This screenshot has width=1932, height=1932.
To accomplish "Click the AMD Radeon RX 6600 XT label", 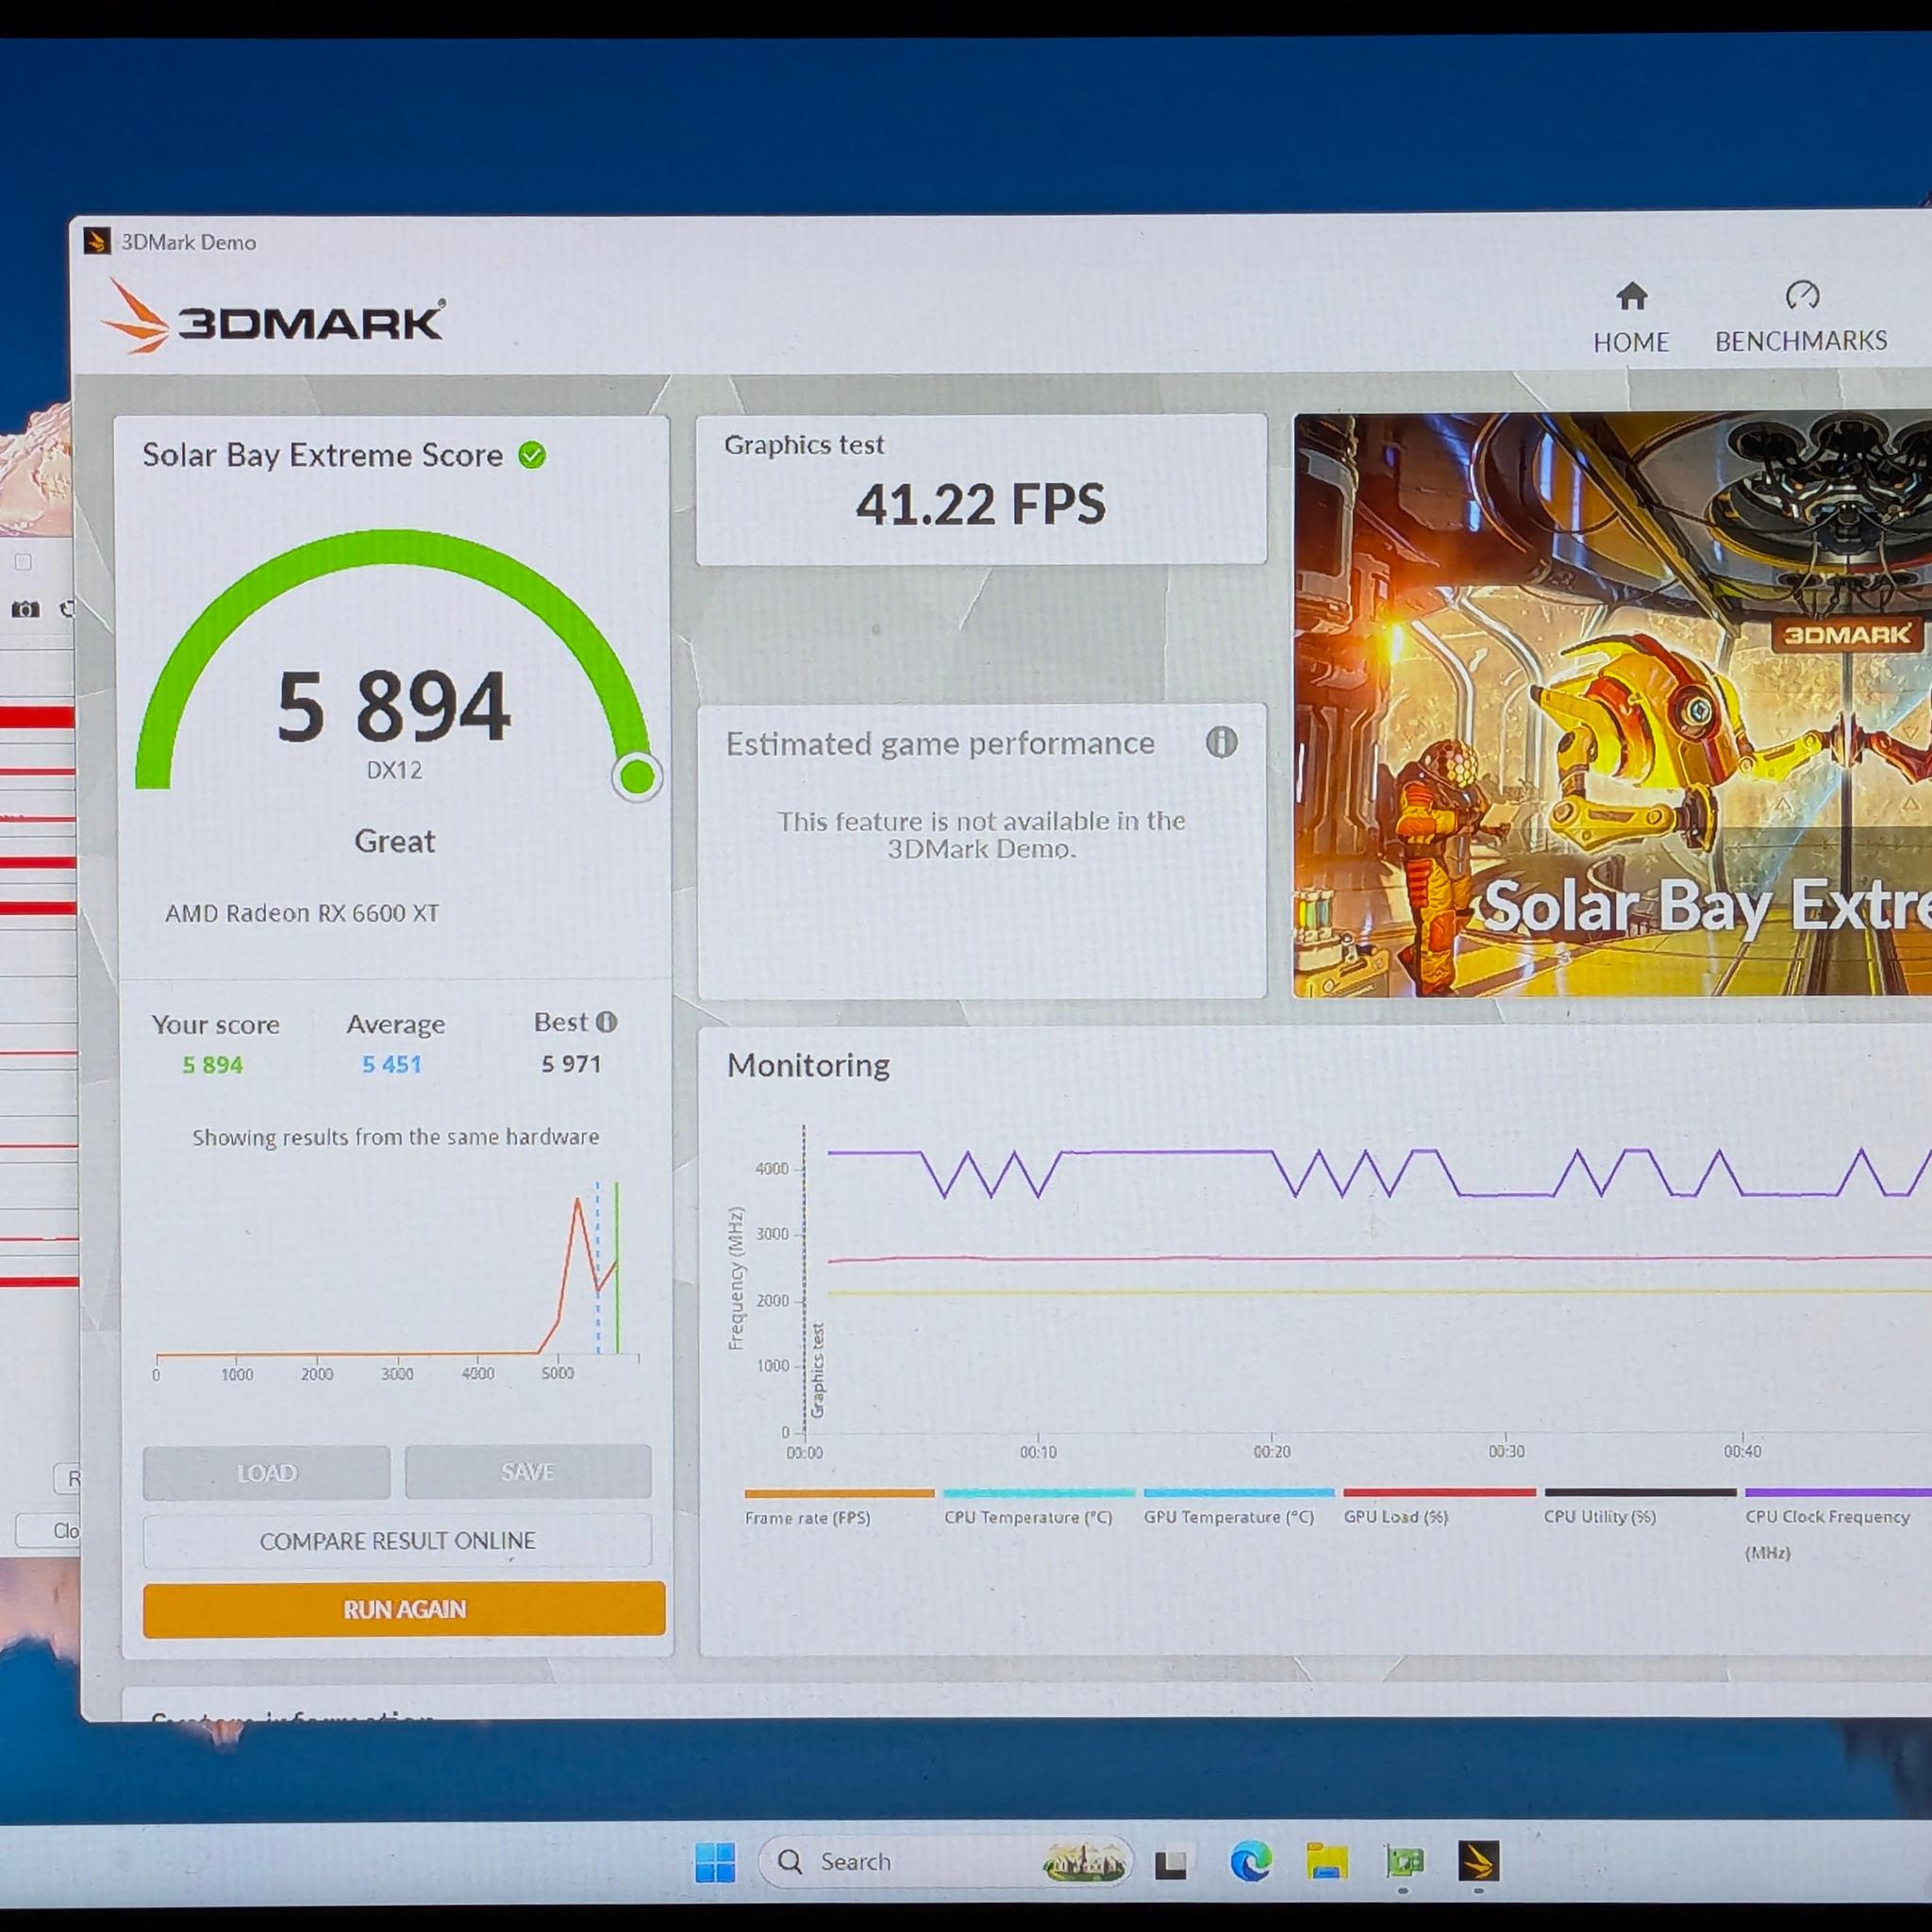I will click(x=302, y=913).
